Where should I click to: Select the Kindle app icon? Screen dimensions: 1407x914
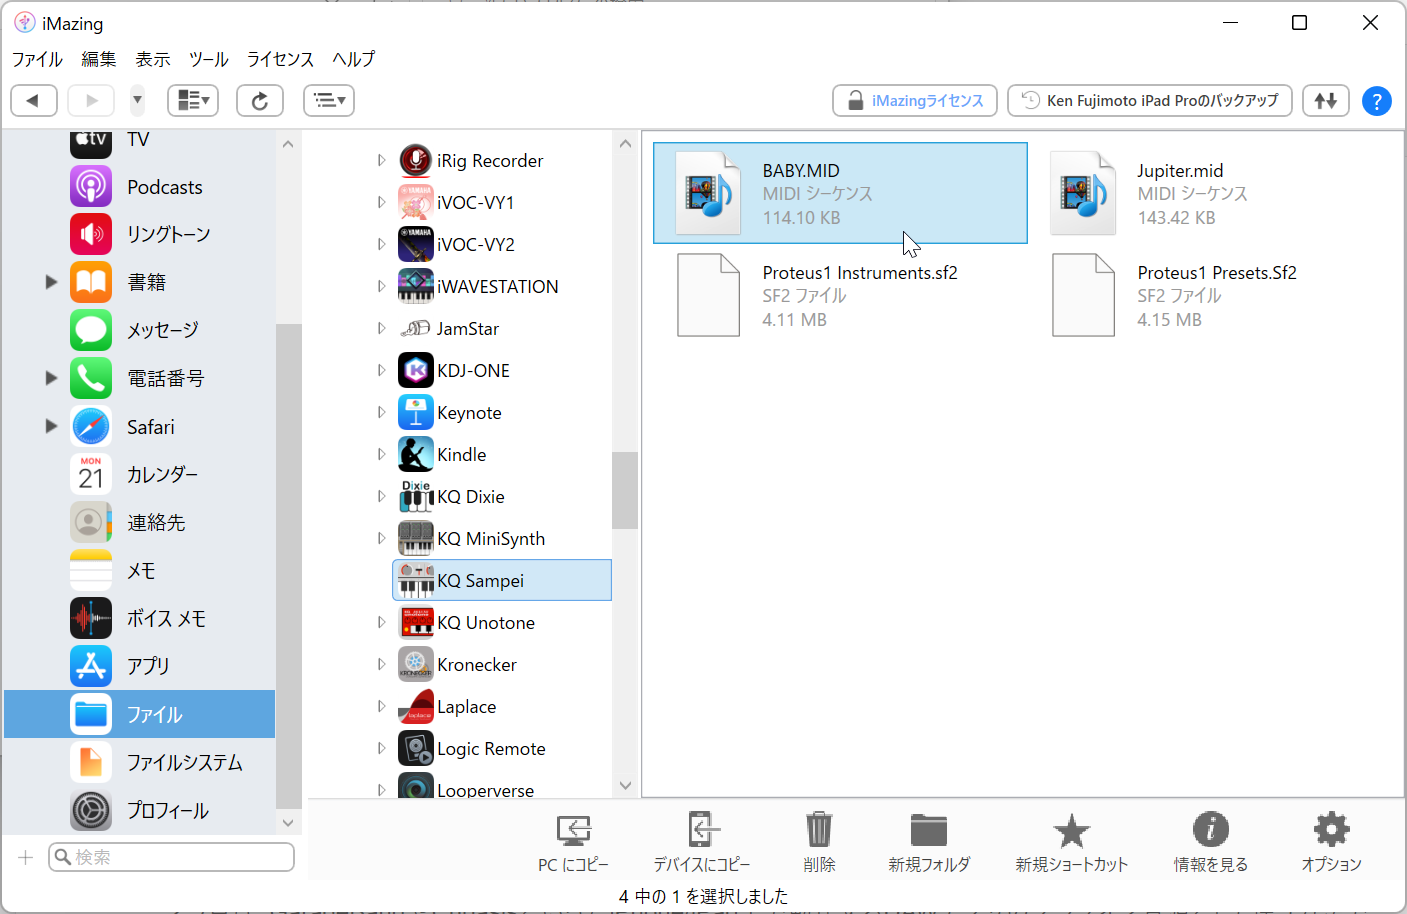point(416,454)
